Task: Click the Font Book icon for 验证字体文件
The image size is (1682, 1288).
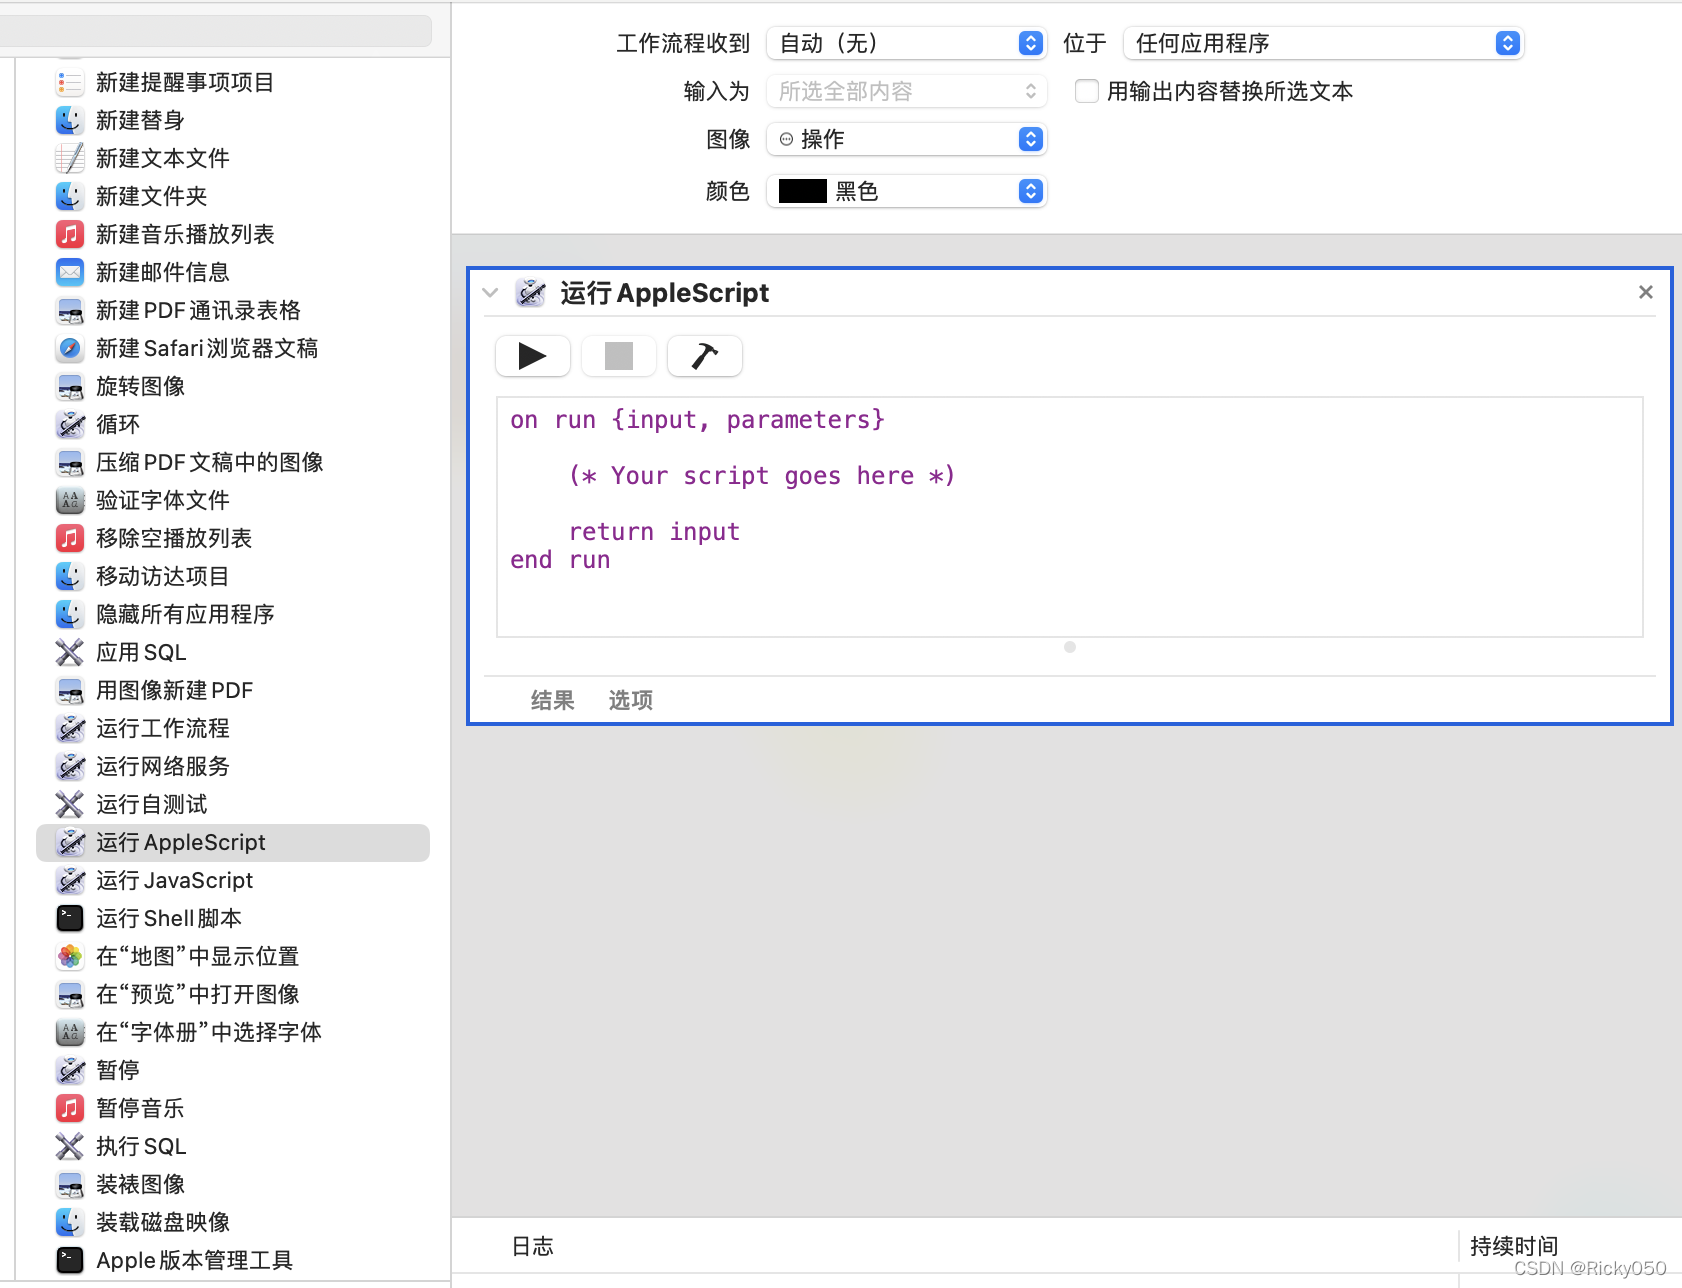Action: [x=69, y=500]
